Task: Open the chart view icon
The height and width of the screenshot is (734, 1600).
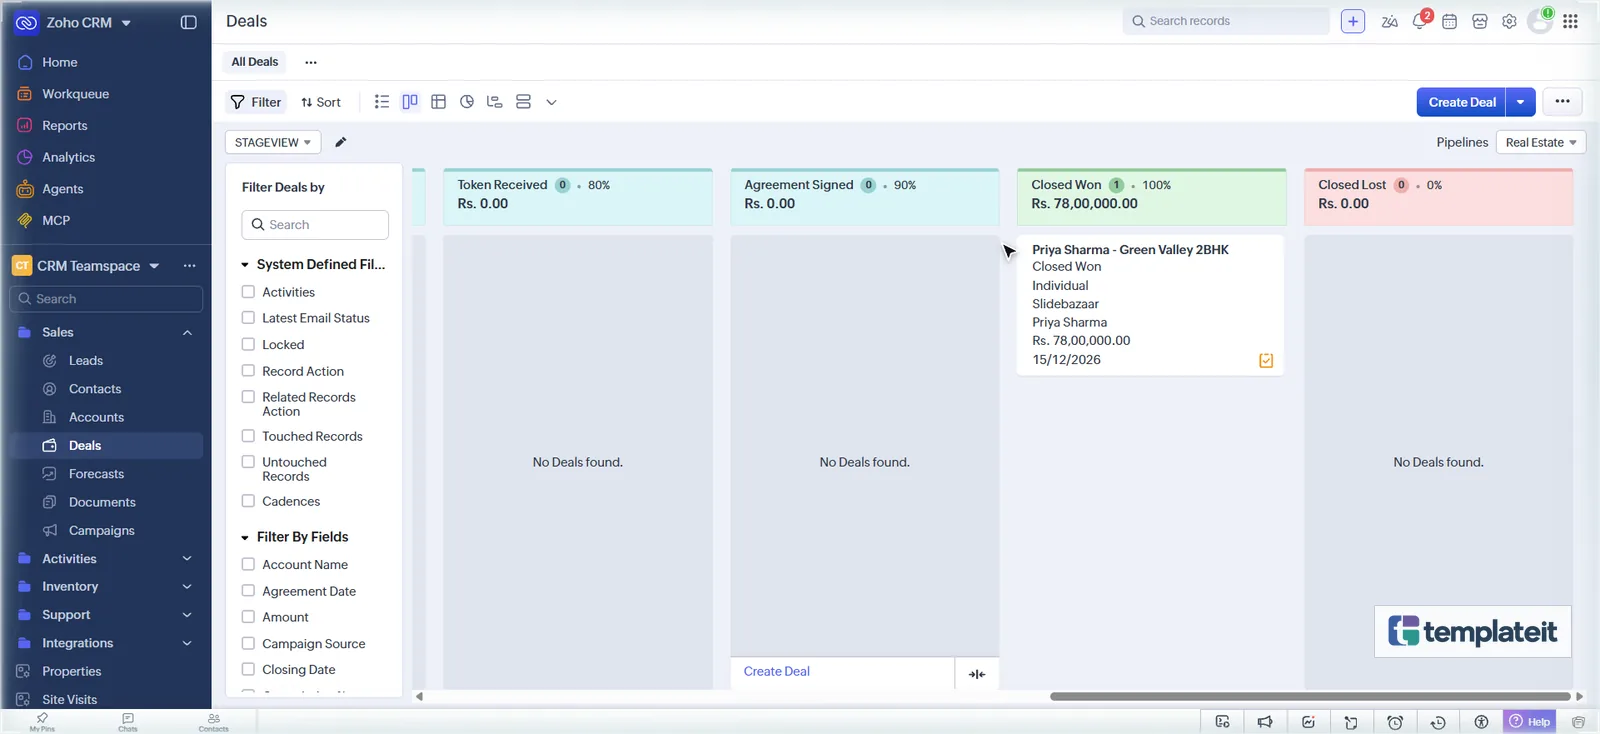Action: click(467, 102)
